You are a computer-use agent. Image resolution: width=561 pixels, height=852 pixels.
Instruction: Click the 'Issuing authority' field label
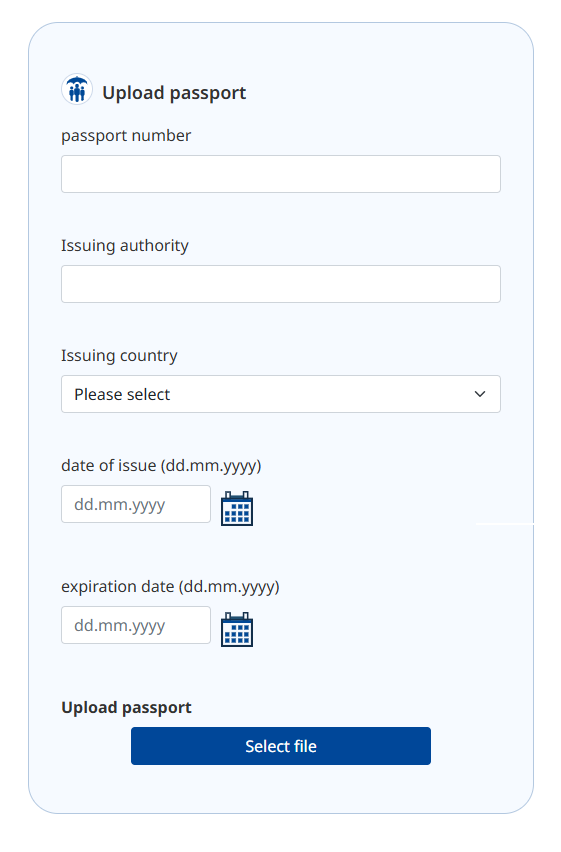[x=125, y=246]
